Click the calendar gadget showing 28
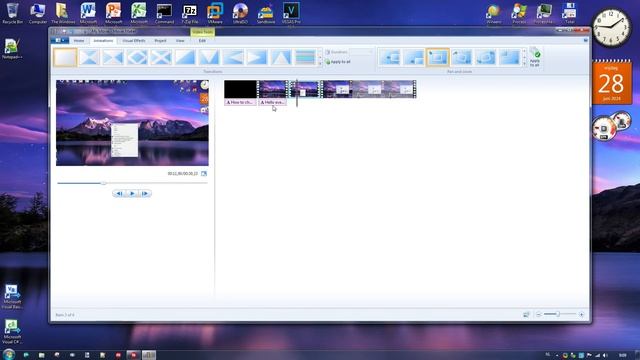This screenshot has height=360, width=640. pyautogui.click(x=612, y=82)
